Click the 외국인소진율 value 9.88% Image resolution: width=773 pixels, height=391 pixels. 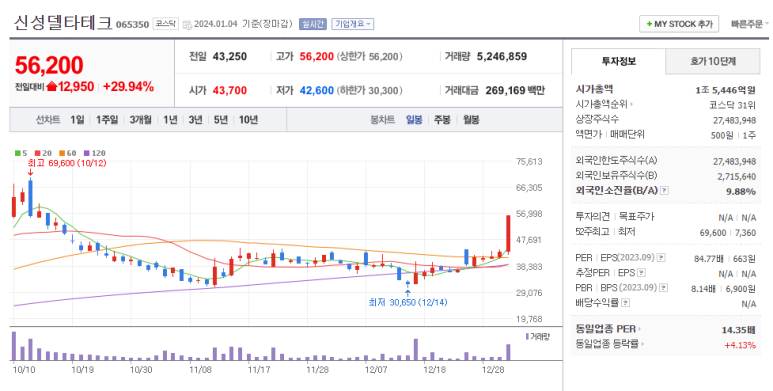(x=741, y=191)
